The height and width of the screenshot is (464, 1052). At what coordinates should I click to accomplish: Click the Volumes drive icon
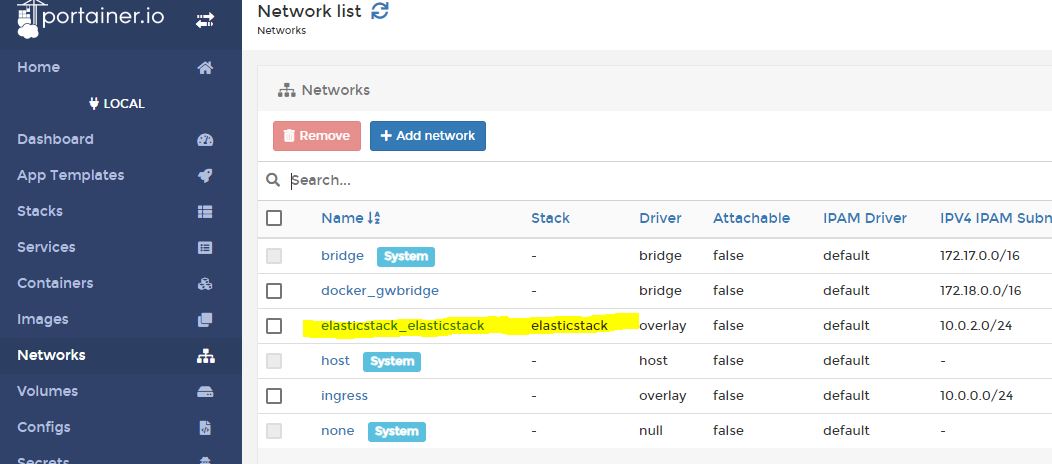click(205, 391)
